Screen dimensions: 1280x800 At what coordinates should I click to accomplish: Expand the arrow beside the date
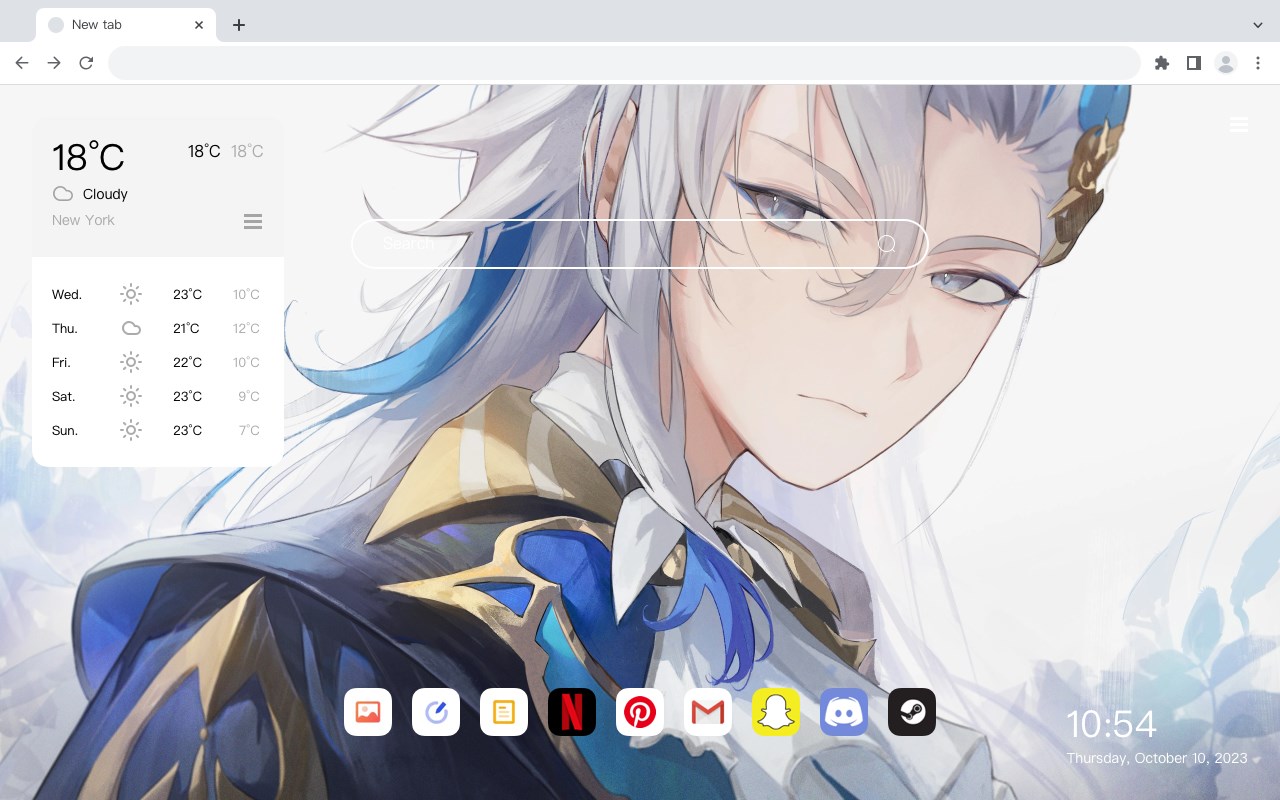click(x=1258, y=760)
